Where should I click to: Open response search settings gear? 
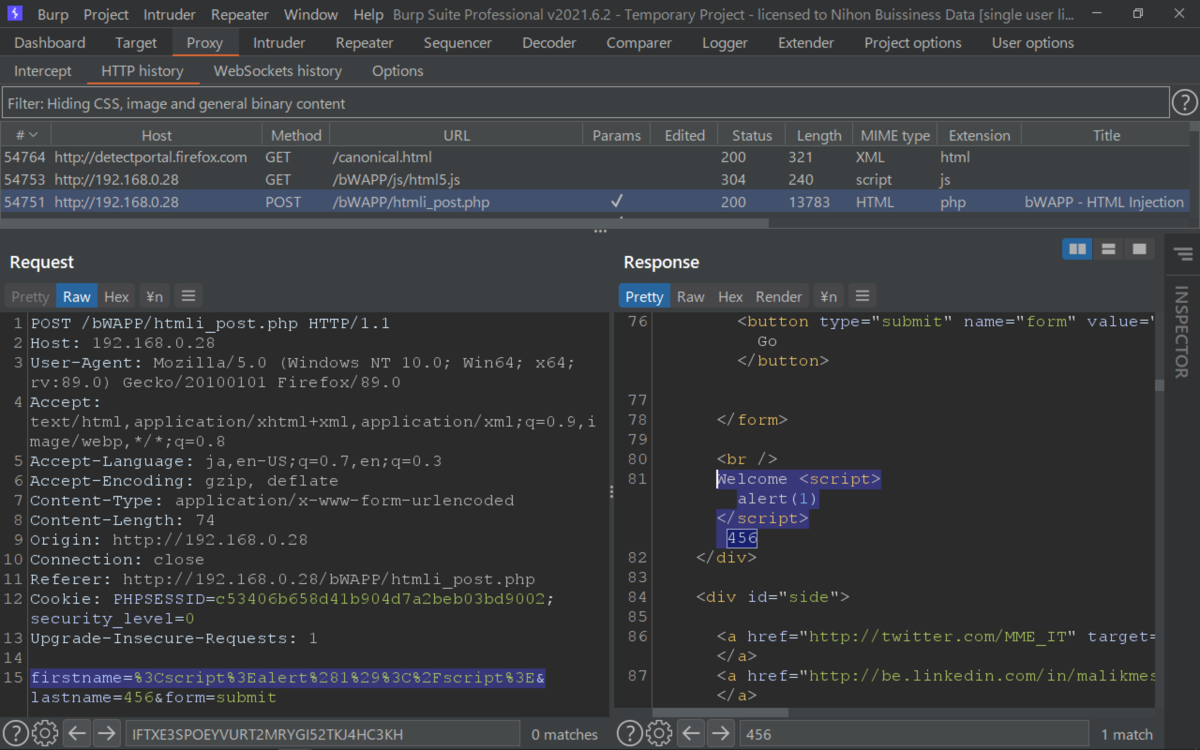pyautogui.click(x=659, y=733)
